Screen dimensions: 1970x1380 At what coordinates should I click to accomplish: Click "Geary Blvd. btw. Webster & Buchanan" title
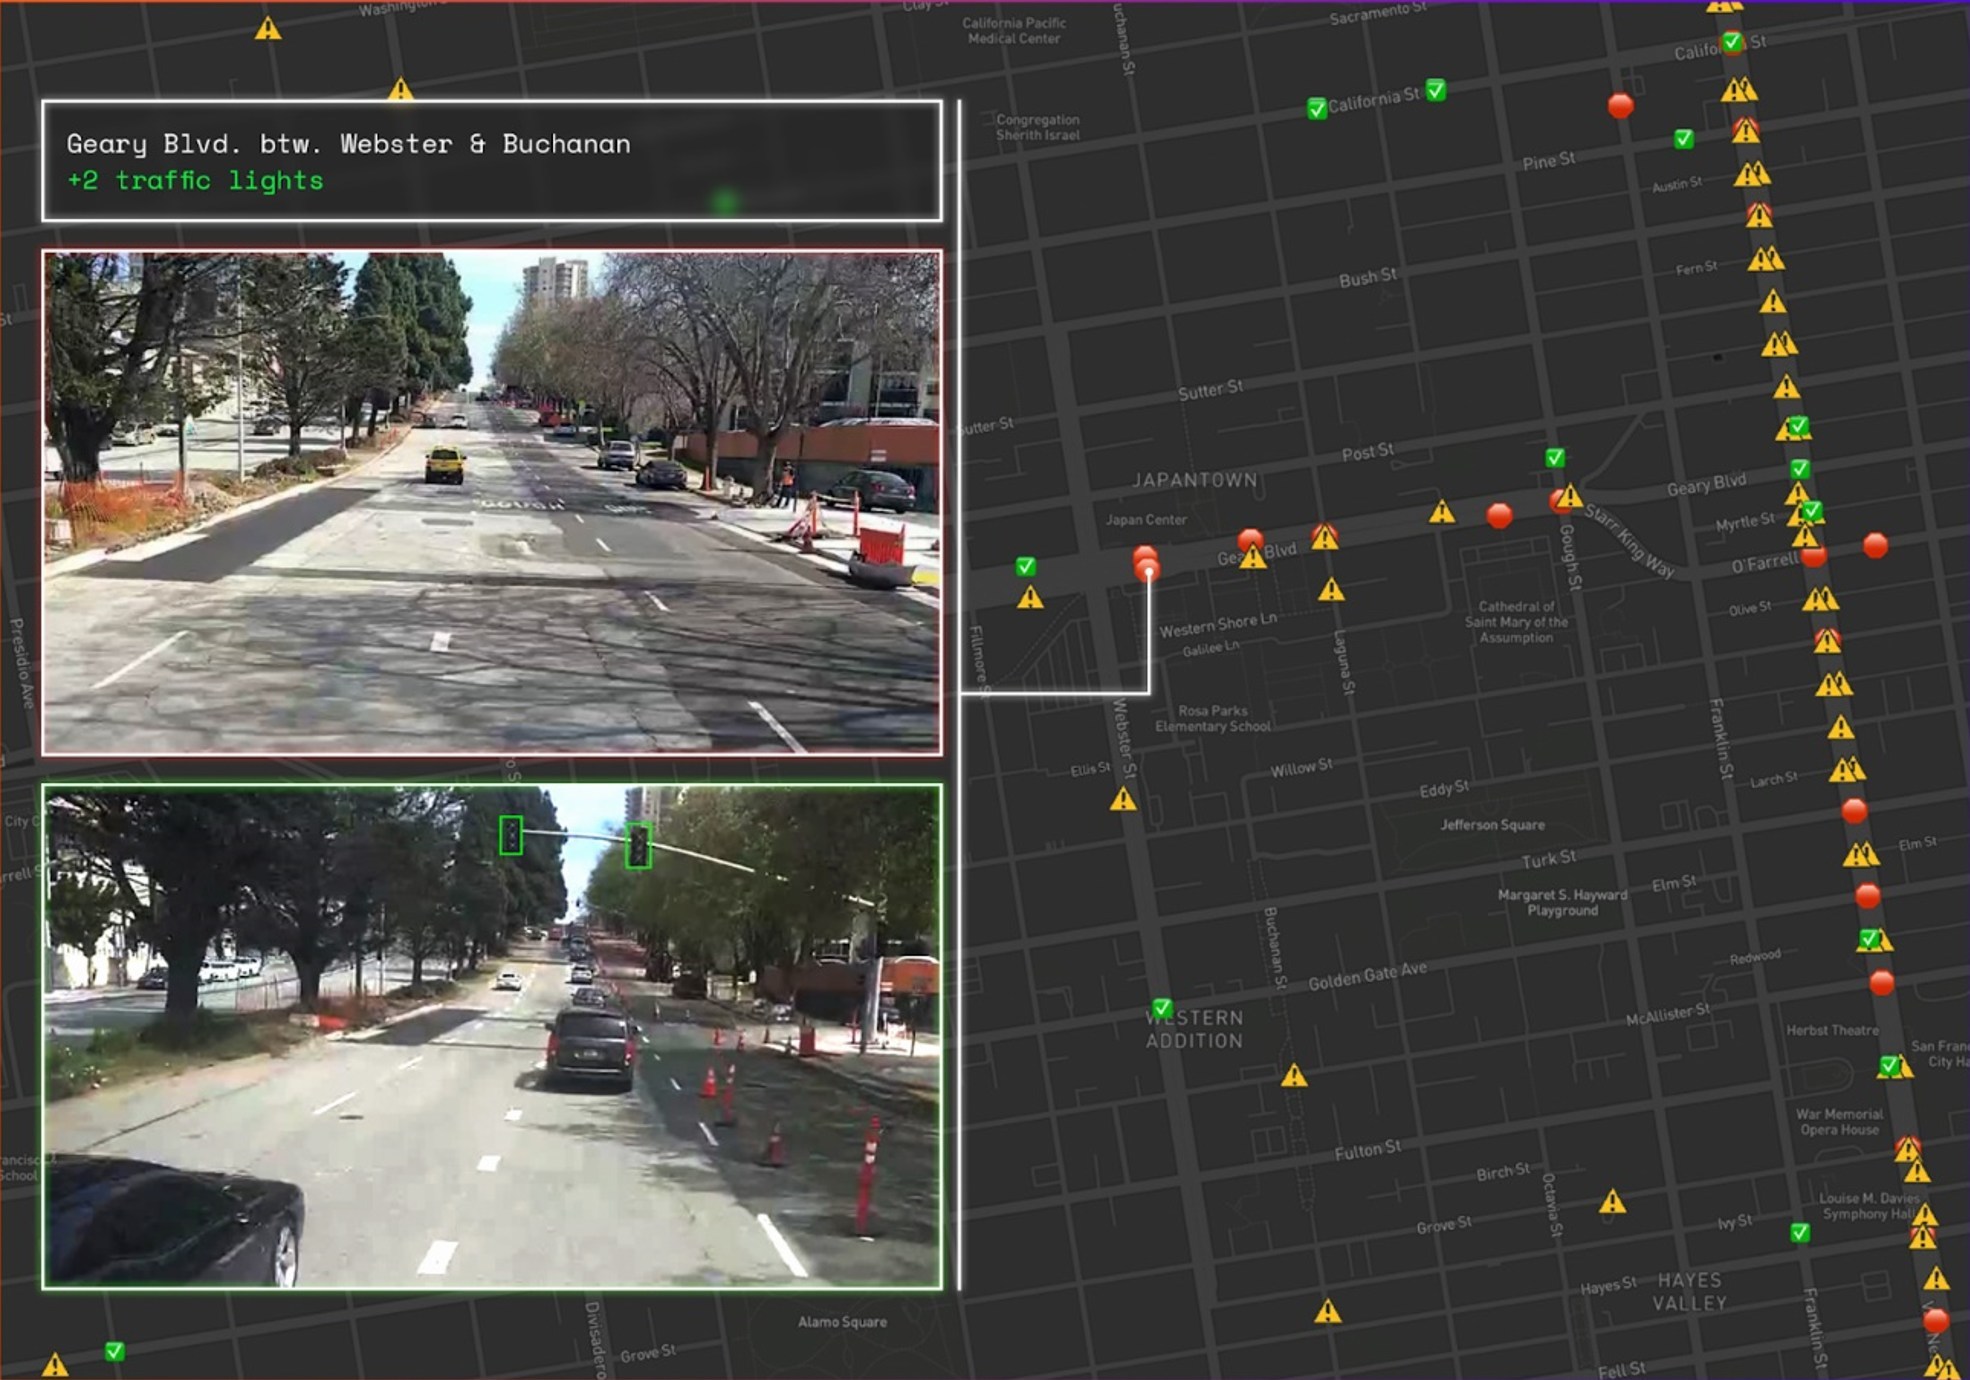point(348,144)
